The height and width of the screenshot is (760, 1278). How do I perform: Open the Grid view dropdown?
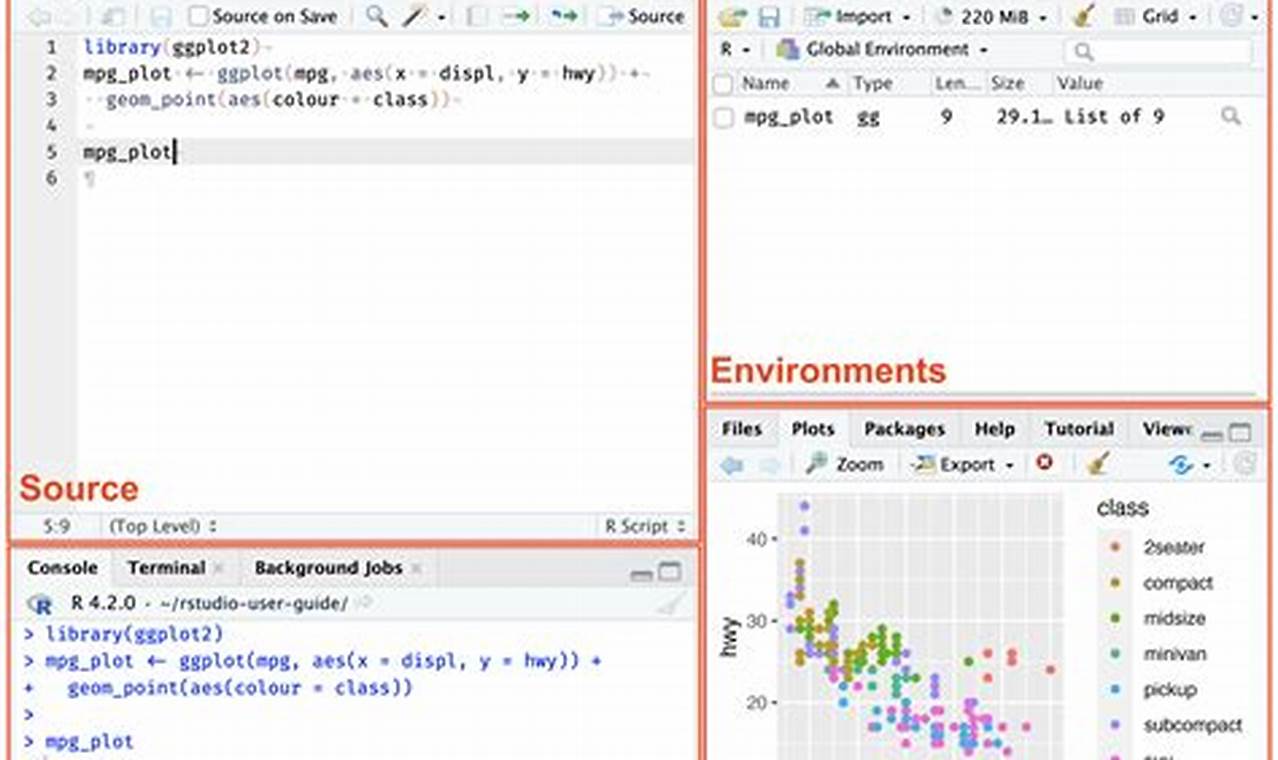click(x=1155, y=16)
